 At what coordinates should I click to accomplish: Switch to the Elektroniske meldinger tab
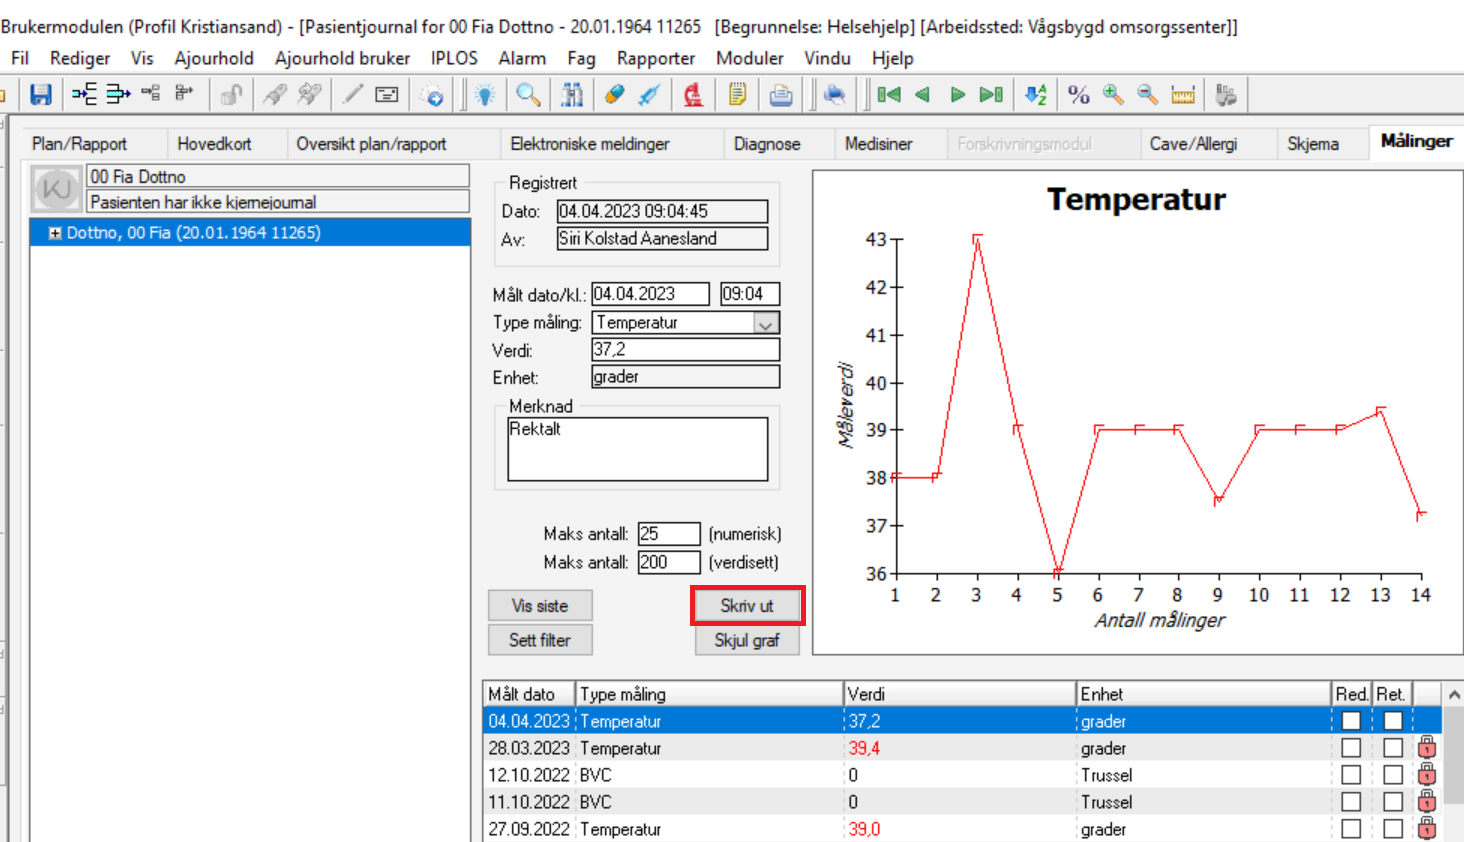coord(590,144)
